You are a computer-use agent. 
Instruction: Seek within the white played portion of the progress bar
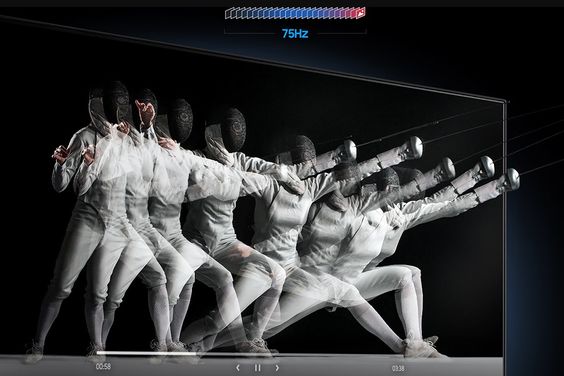pos(146,353)
